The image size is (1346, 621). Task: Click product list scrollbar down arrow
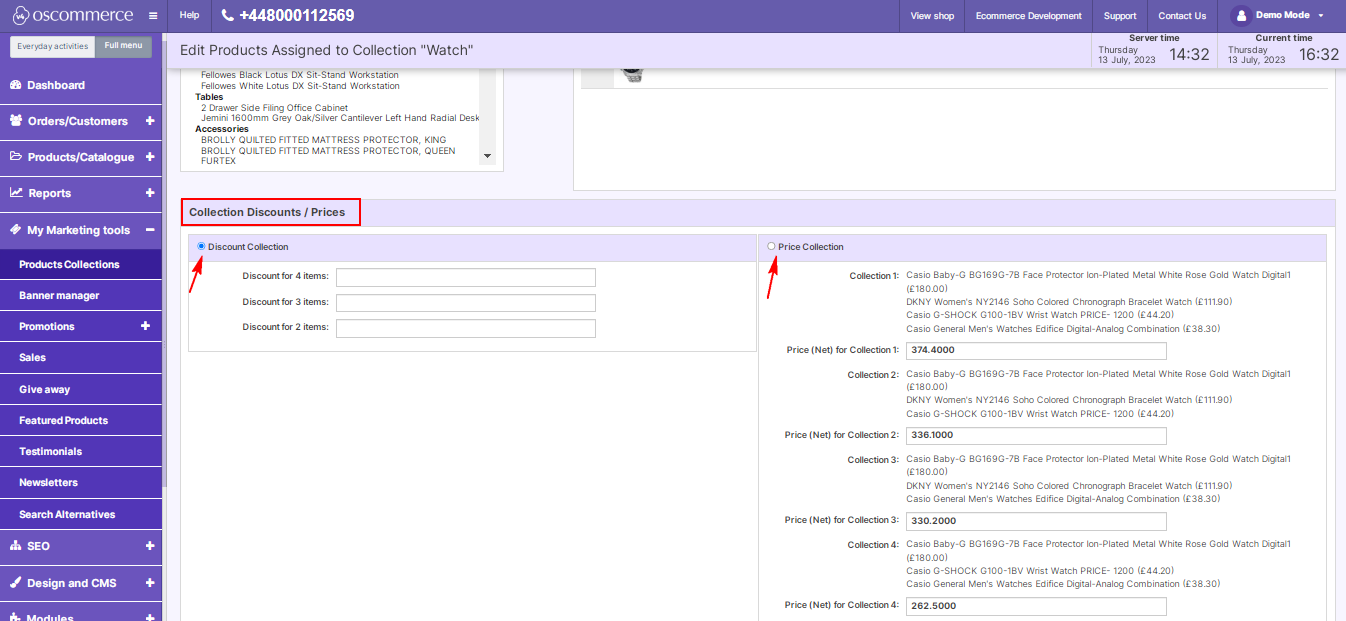coord(488,156)
